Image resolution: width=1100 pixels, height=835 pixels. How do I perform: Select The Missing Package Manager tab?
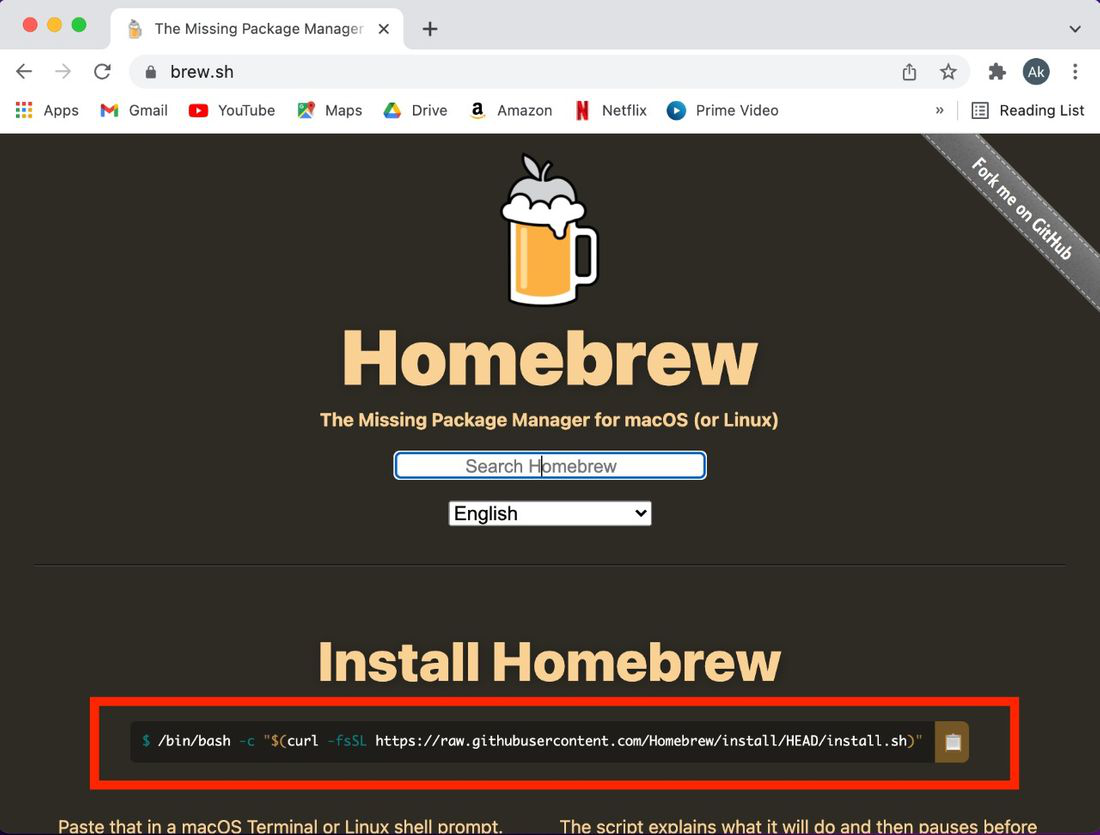[x=257, y=29]
